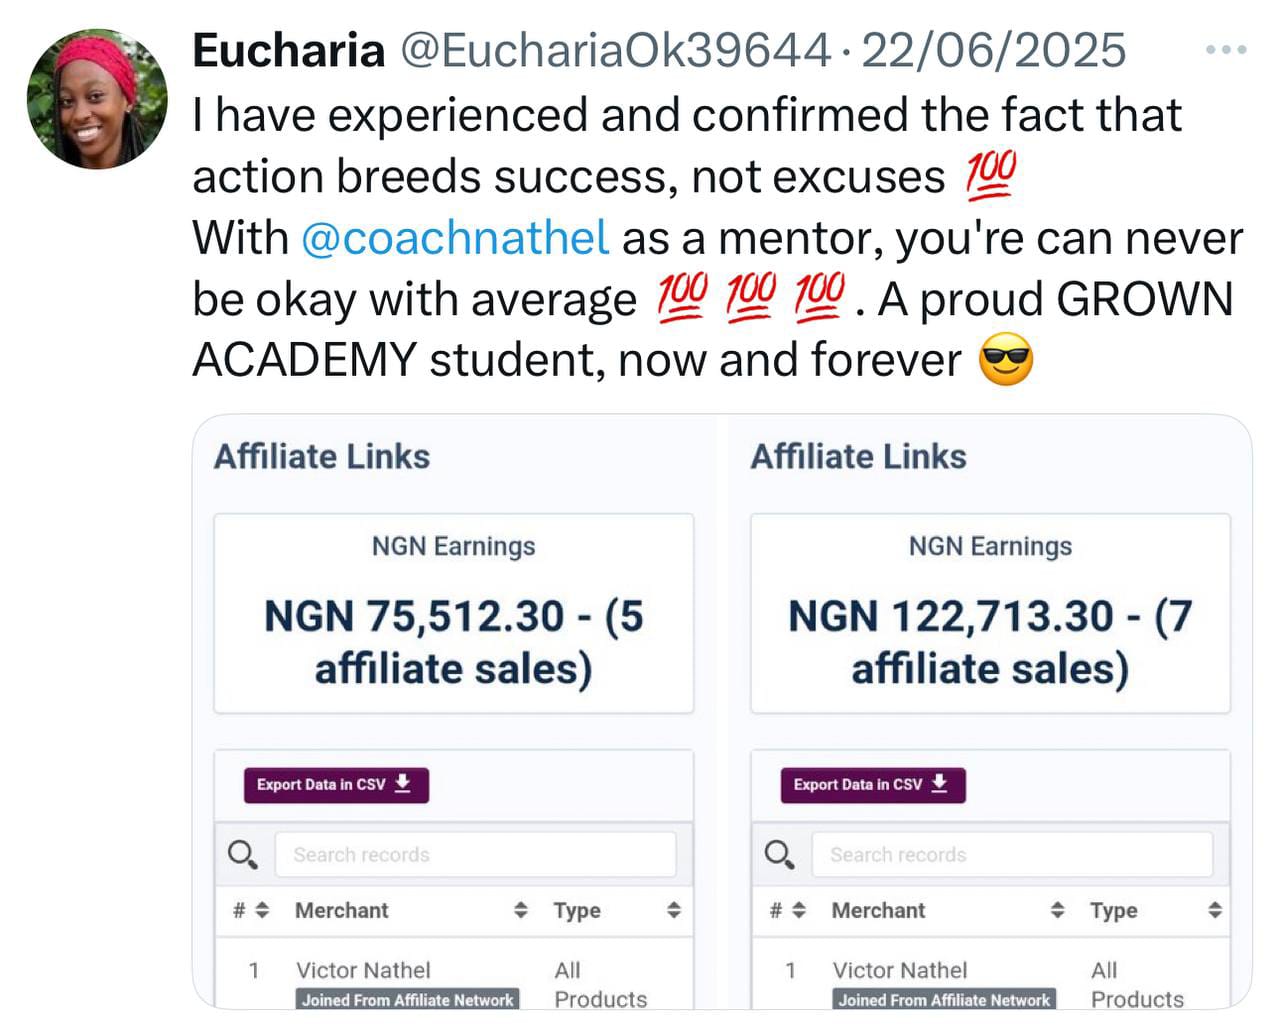
Task: Sort right table by Type column arrows
Action: 1215,910
